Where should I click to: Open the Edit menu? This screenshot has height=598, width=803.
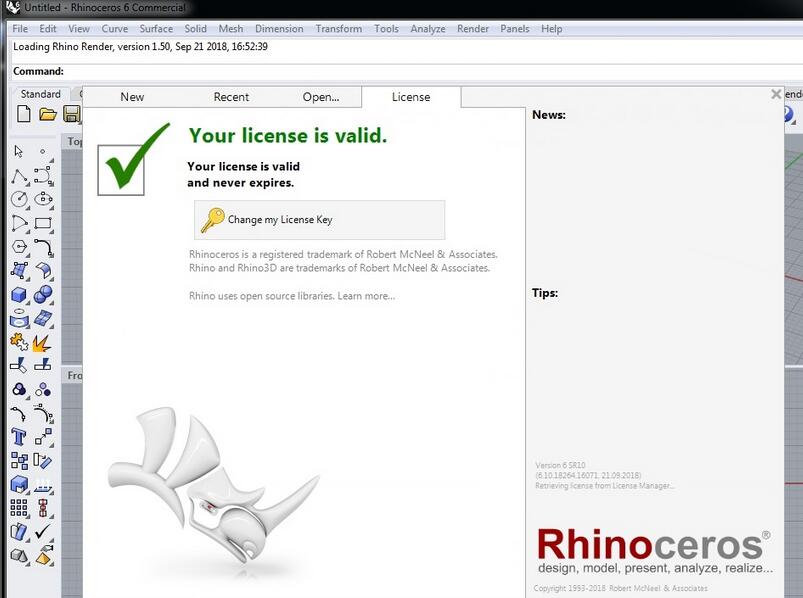48,29
